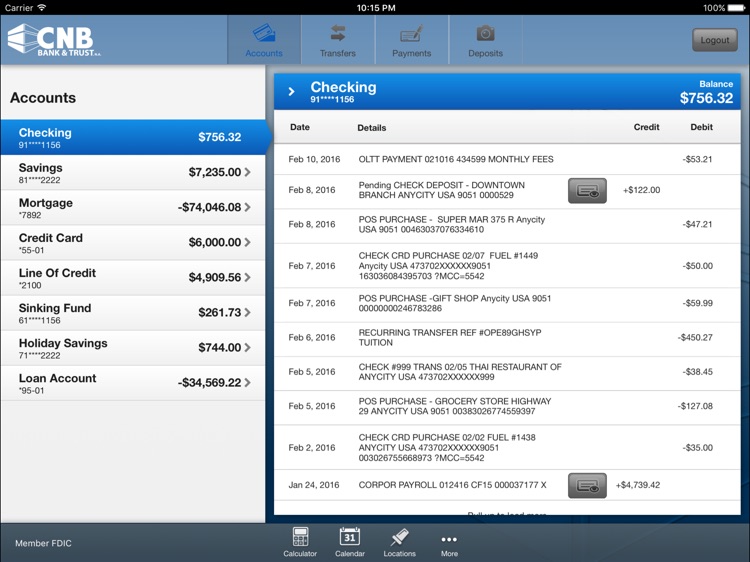Image resolution: width=750 pixels, height=562 pixels.
Task: Open the GROCERY STORE HIGHWAY transaction
Action: (507, 407)
